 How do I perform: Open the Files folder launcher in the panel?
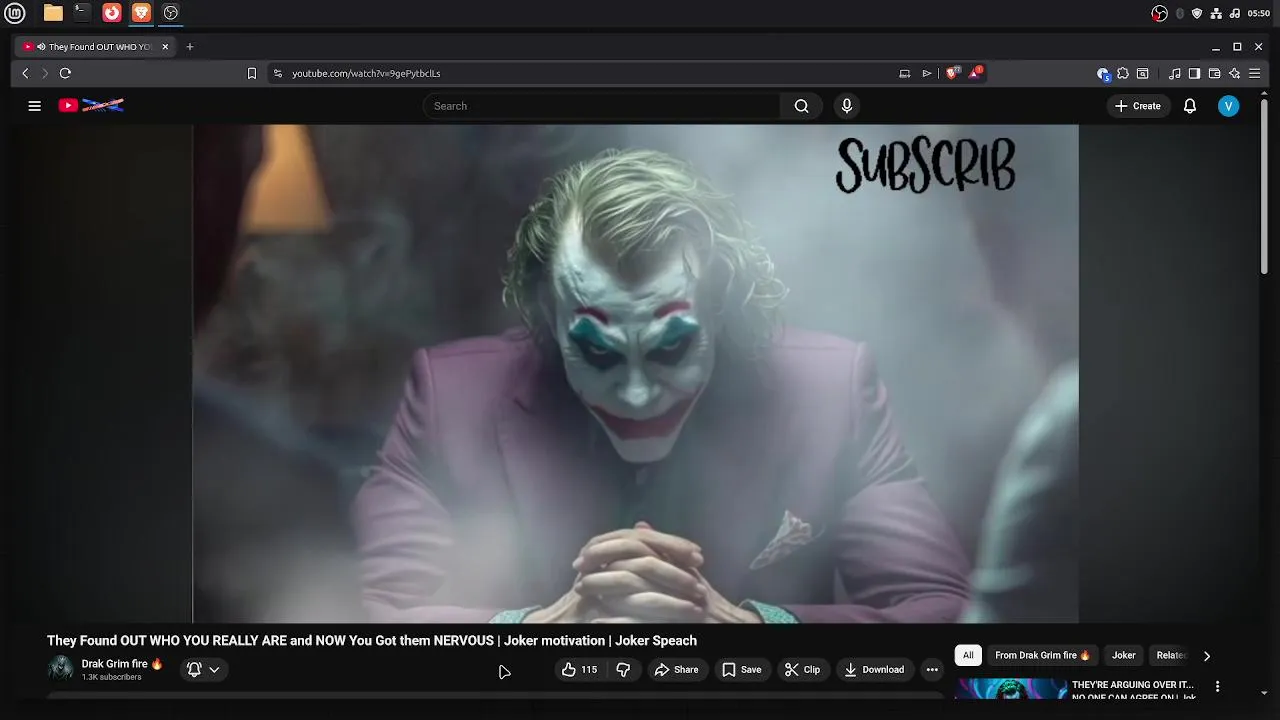point(53,13)
